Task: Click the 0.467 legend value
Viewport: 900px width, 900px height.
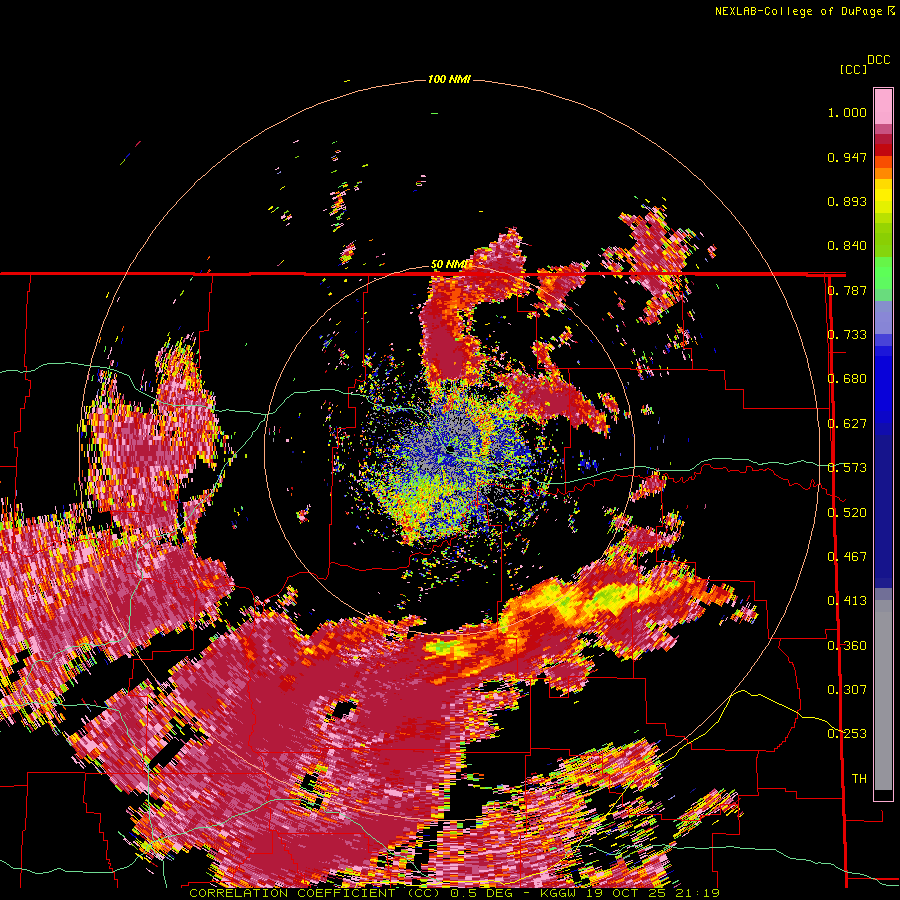Action: 847,557
